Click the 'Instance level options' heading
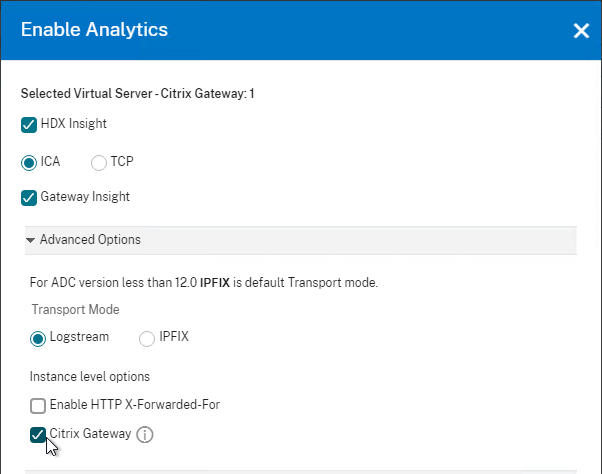 tap(90, 377)
